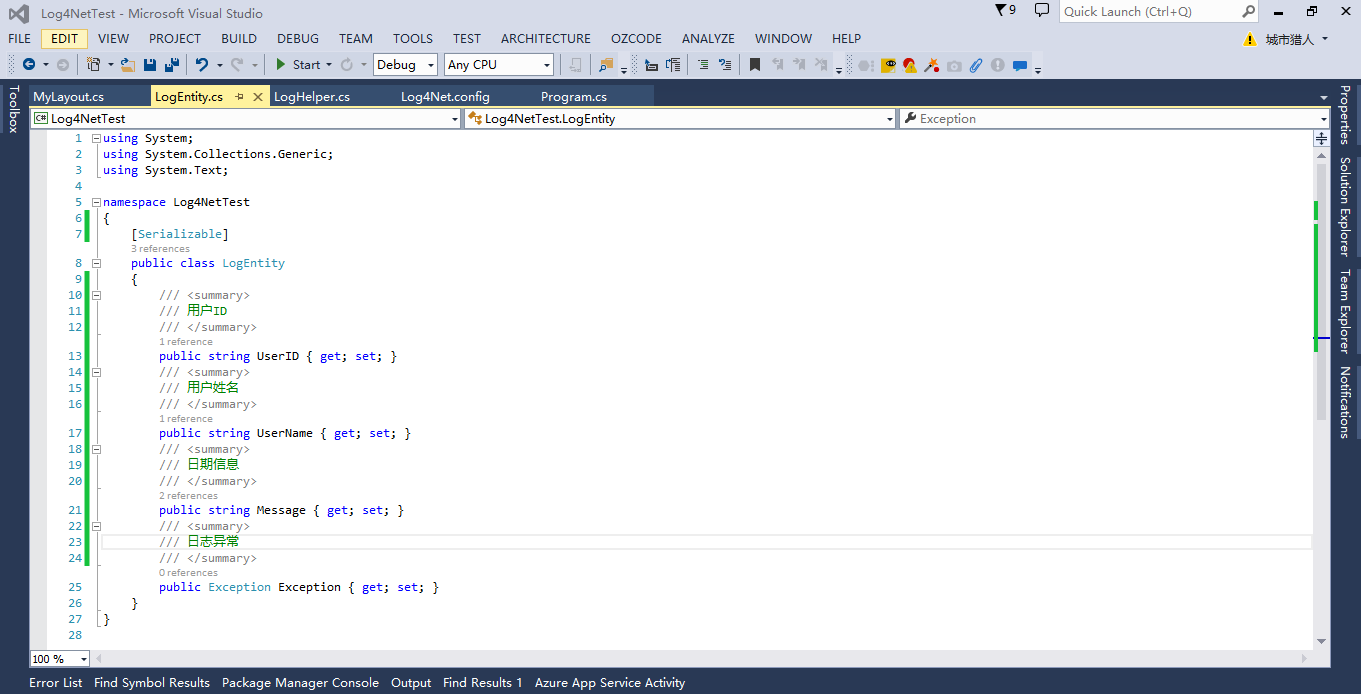Viewport: 1361px width, 694px height.
Task: Click the New Project toolbar icon
Action: [93, 65]
